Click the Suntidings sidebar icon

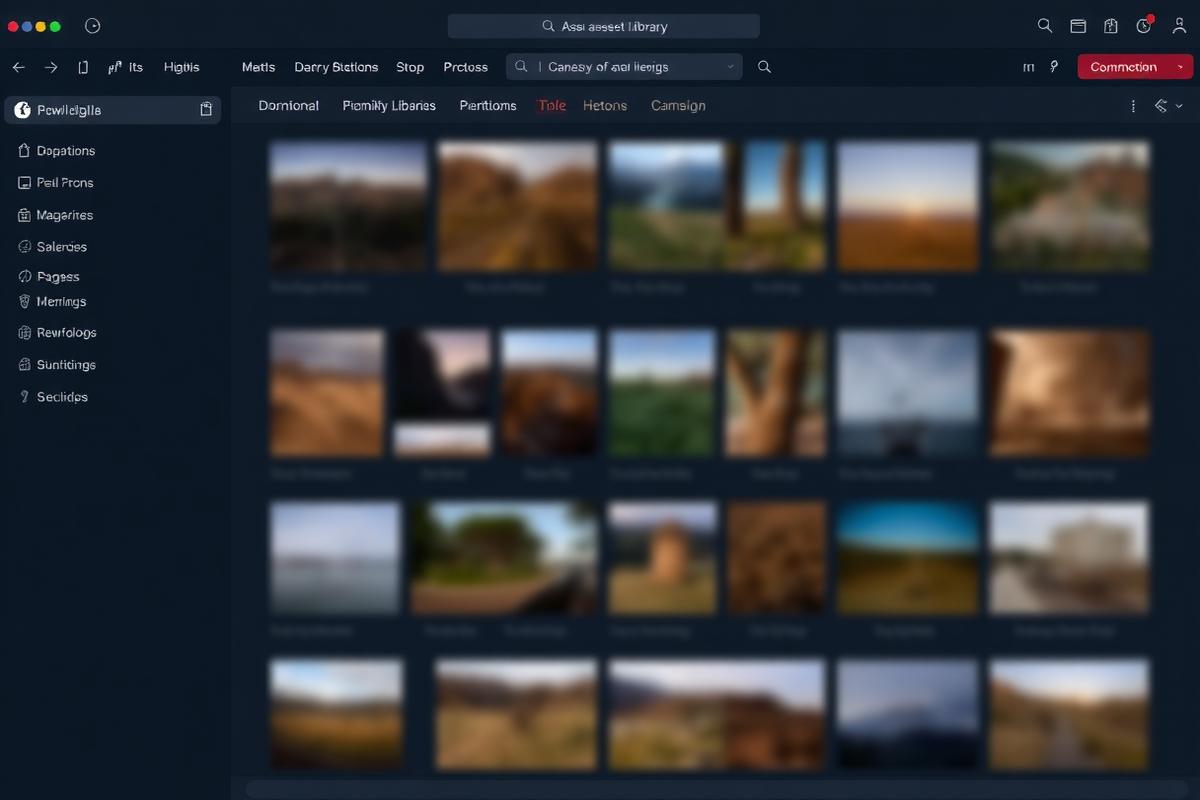point(25,365)
